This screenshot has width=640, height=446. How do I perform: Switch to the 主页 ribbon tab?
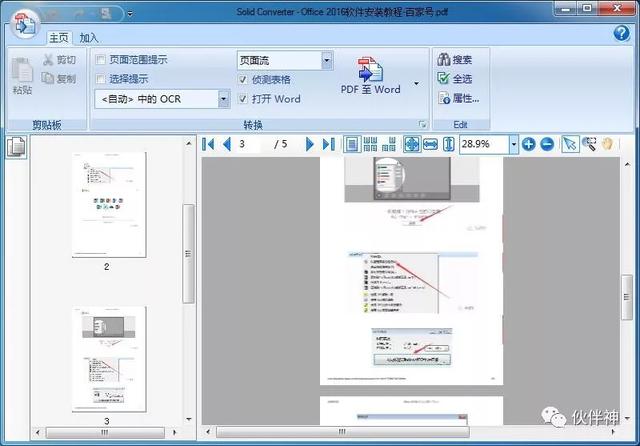pyautogui.click(x=59, y=38)
